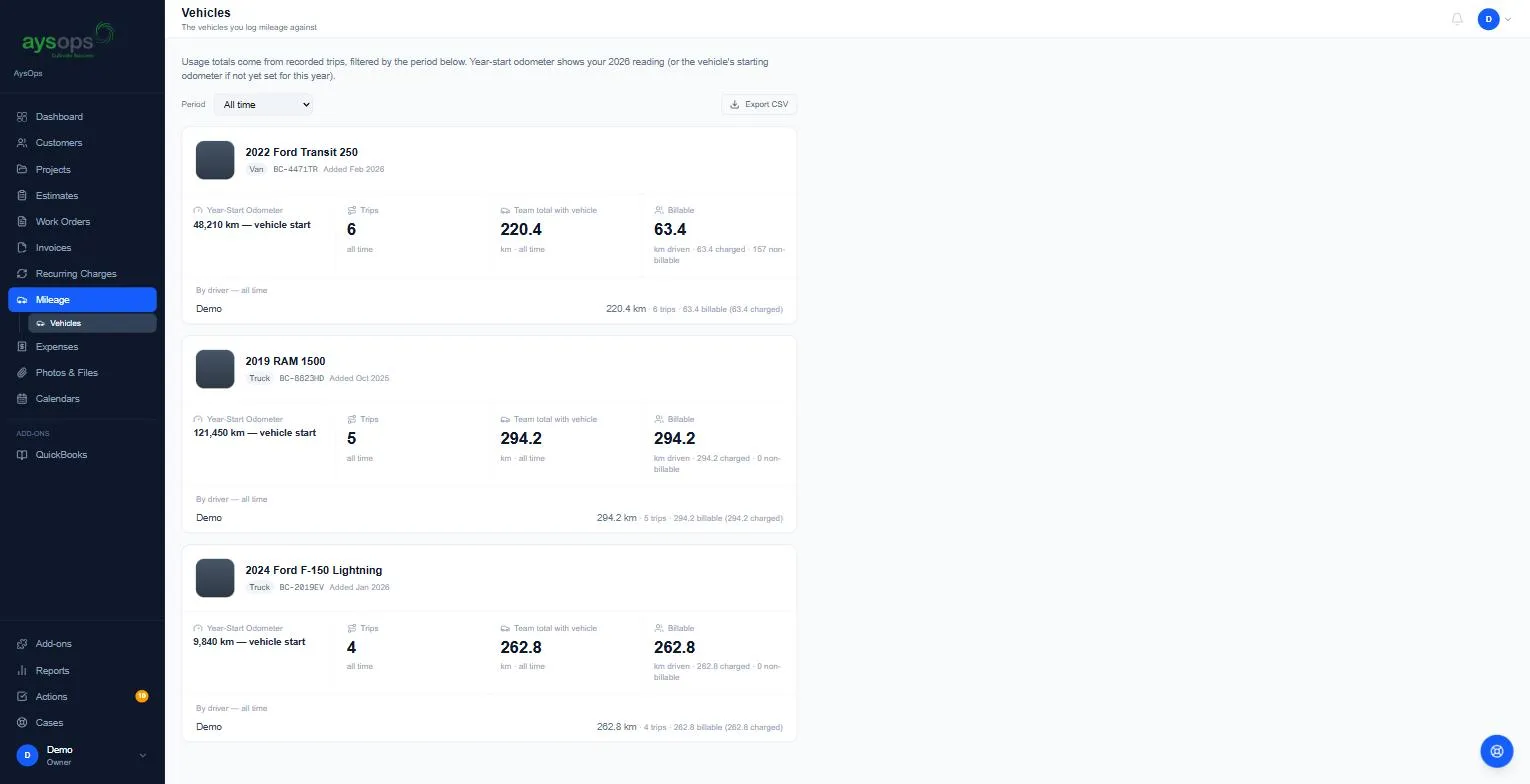This screenshot has width=1530, height=784.
Task: Click the Calendars icon
Action: click(22, 399)
